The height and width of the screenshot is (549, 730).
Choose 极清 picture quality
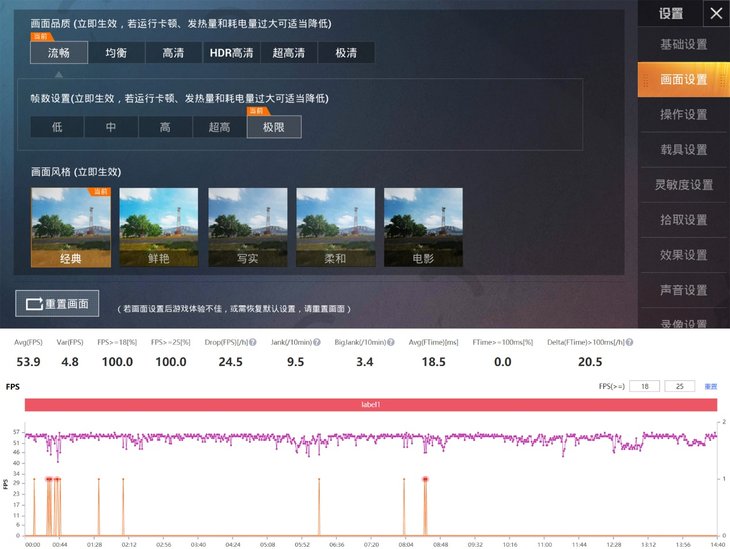(x=346, y=53)
